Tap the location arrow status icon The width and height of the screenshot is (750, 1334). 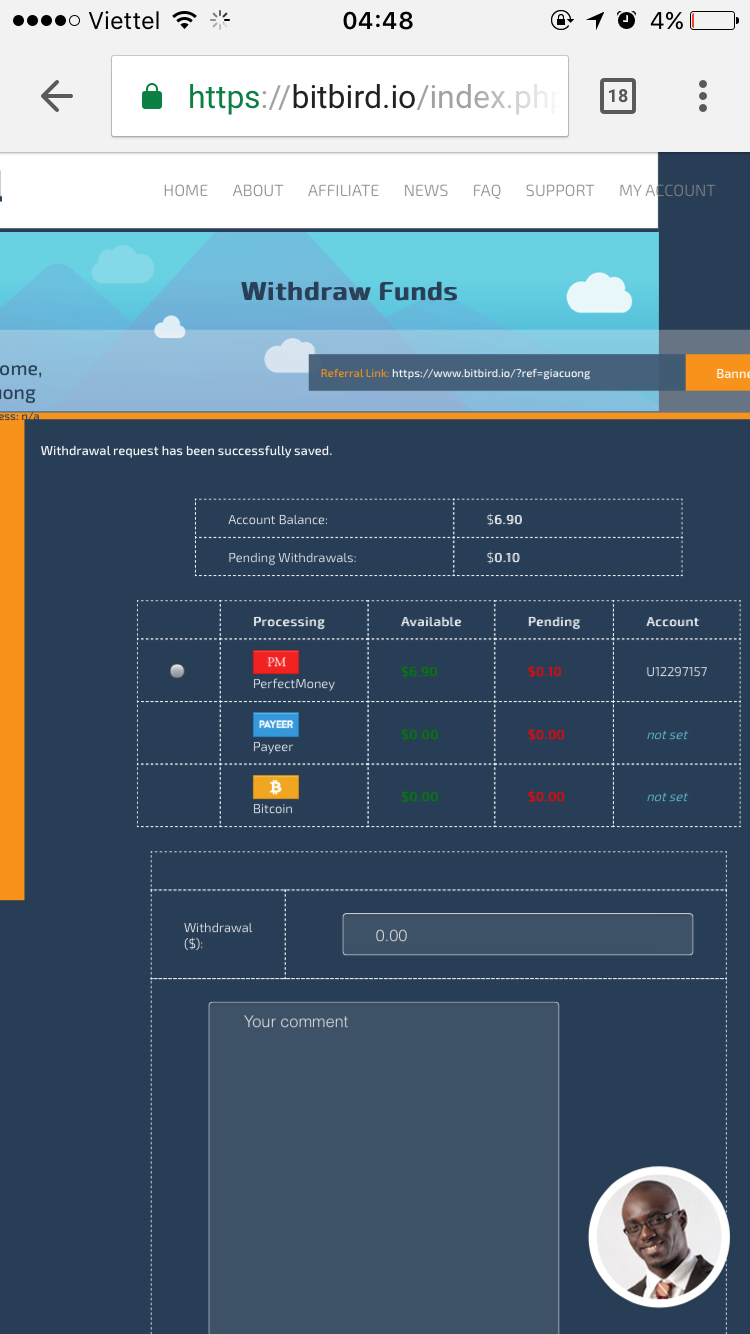click(x=596, y=20)
